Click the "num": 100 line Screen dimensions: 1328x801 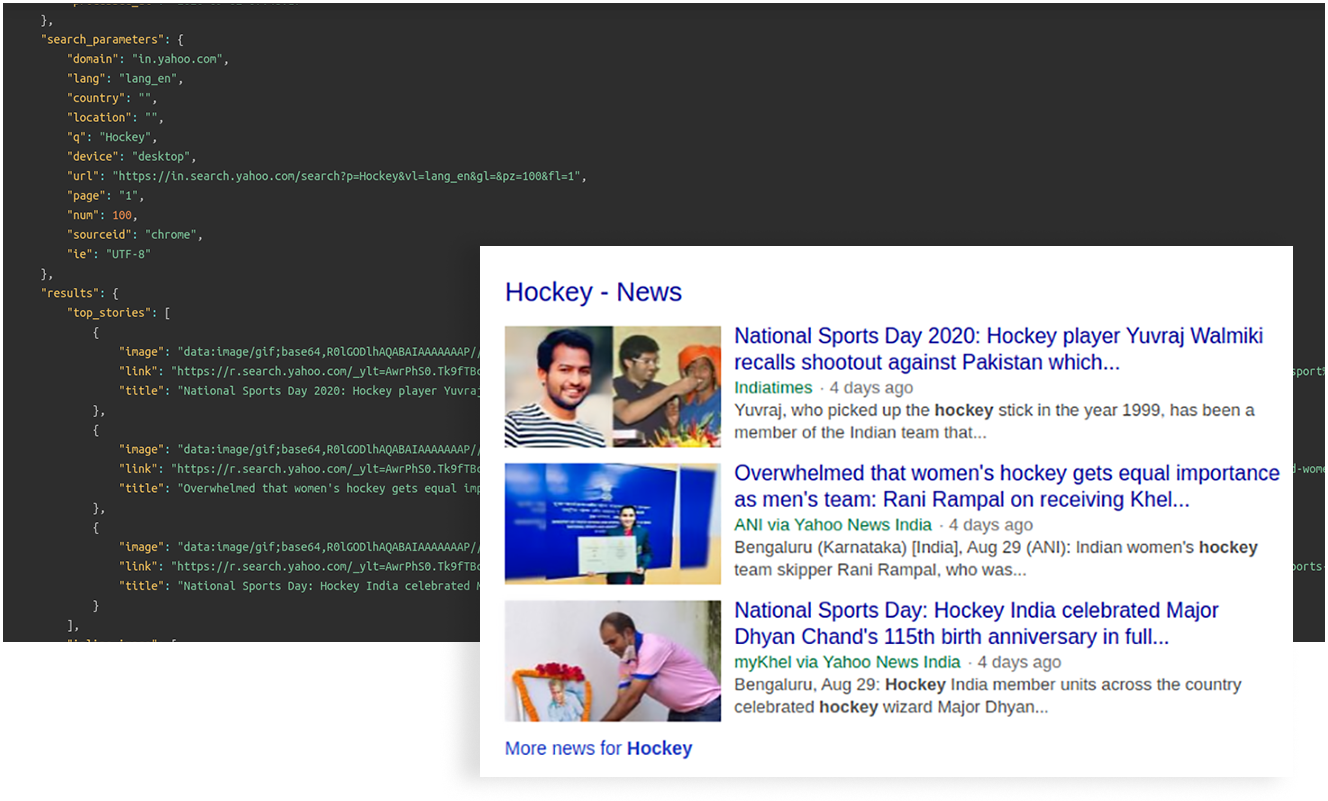[102, 215]
